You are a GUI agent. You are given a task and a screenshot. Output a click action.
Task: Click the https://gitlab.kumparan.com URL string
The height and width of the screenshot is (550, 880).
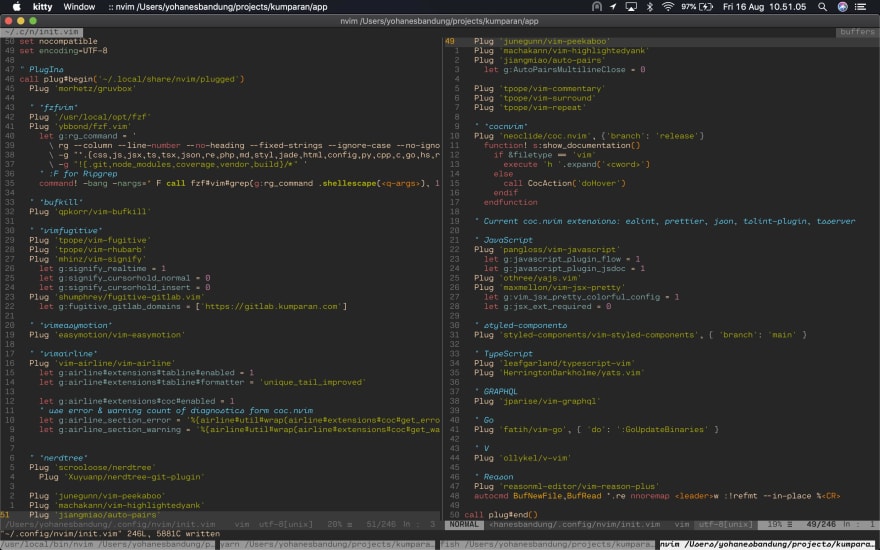point(271,306)
